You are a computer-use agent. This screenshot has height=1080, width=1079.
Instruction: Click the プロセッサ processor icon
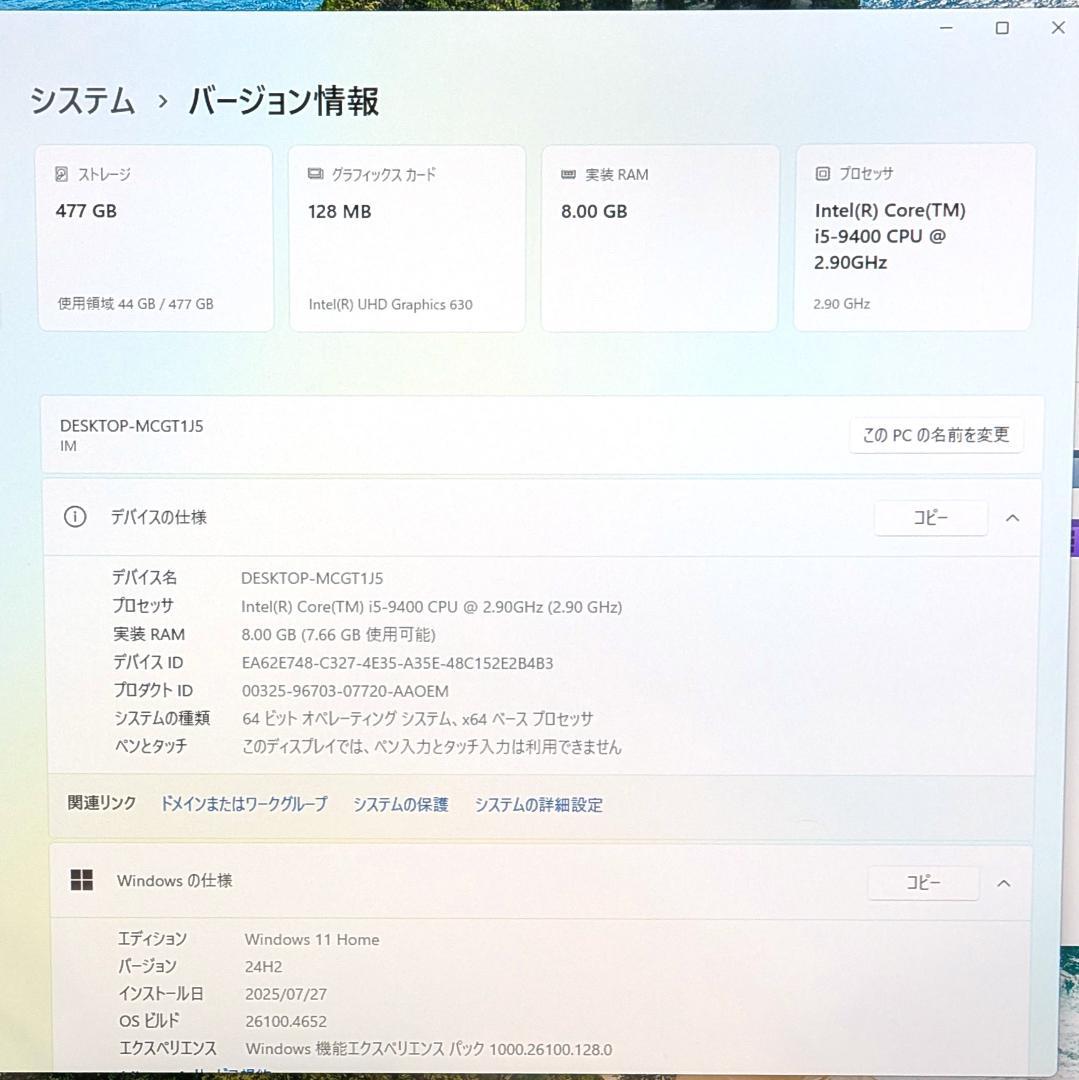[822, 173]
